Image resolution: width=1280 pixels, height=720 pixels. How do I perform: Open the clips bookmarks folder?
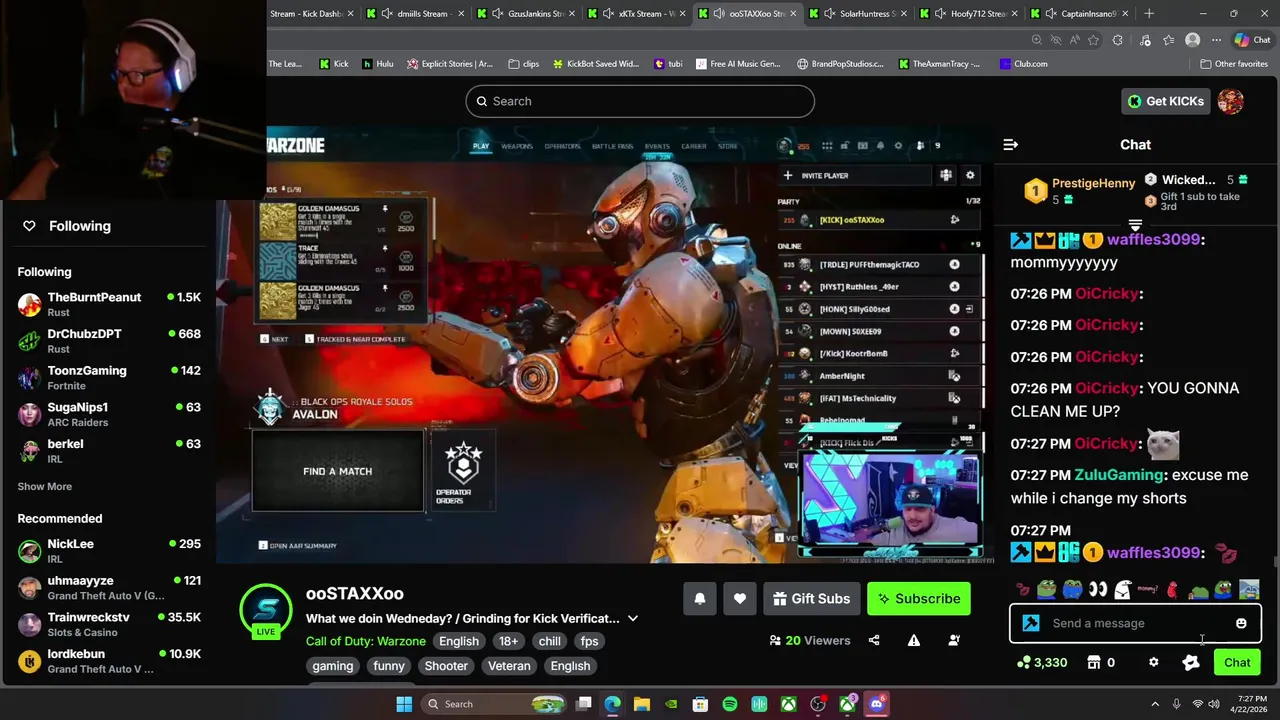[524, 64]
